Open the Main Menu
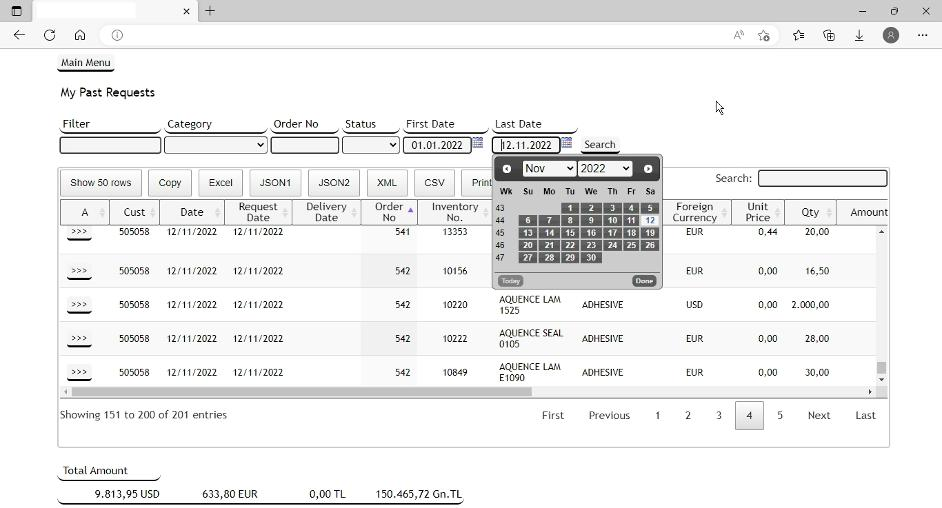The width and height of the screenshot is (942, 508). click(x=85, y=63)
